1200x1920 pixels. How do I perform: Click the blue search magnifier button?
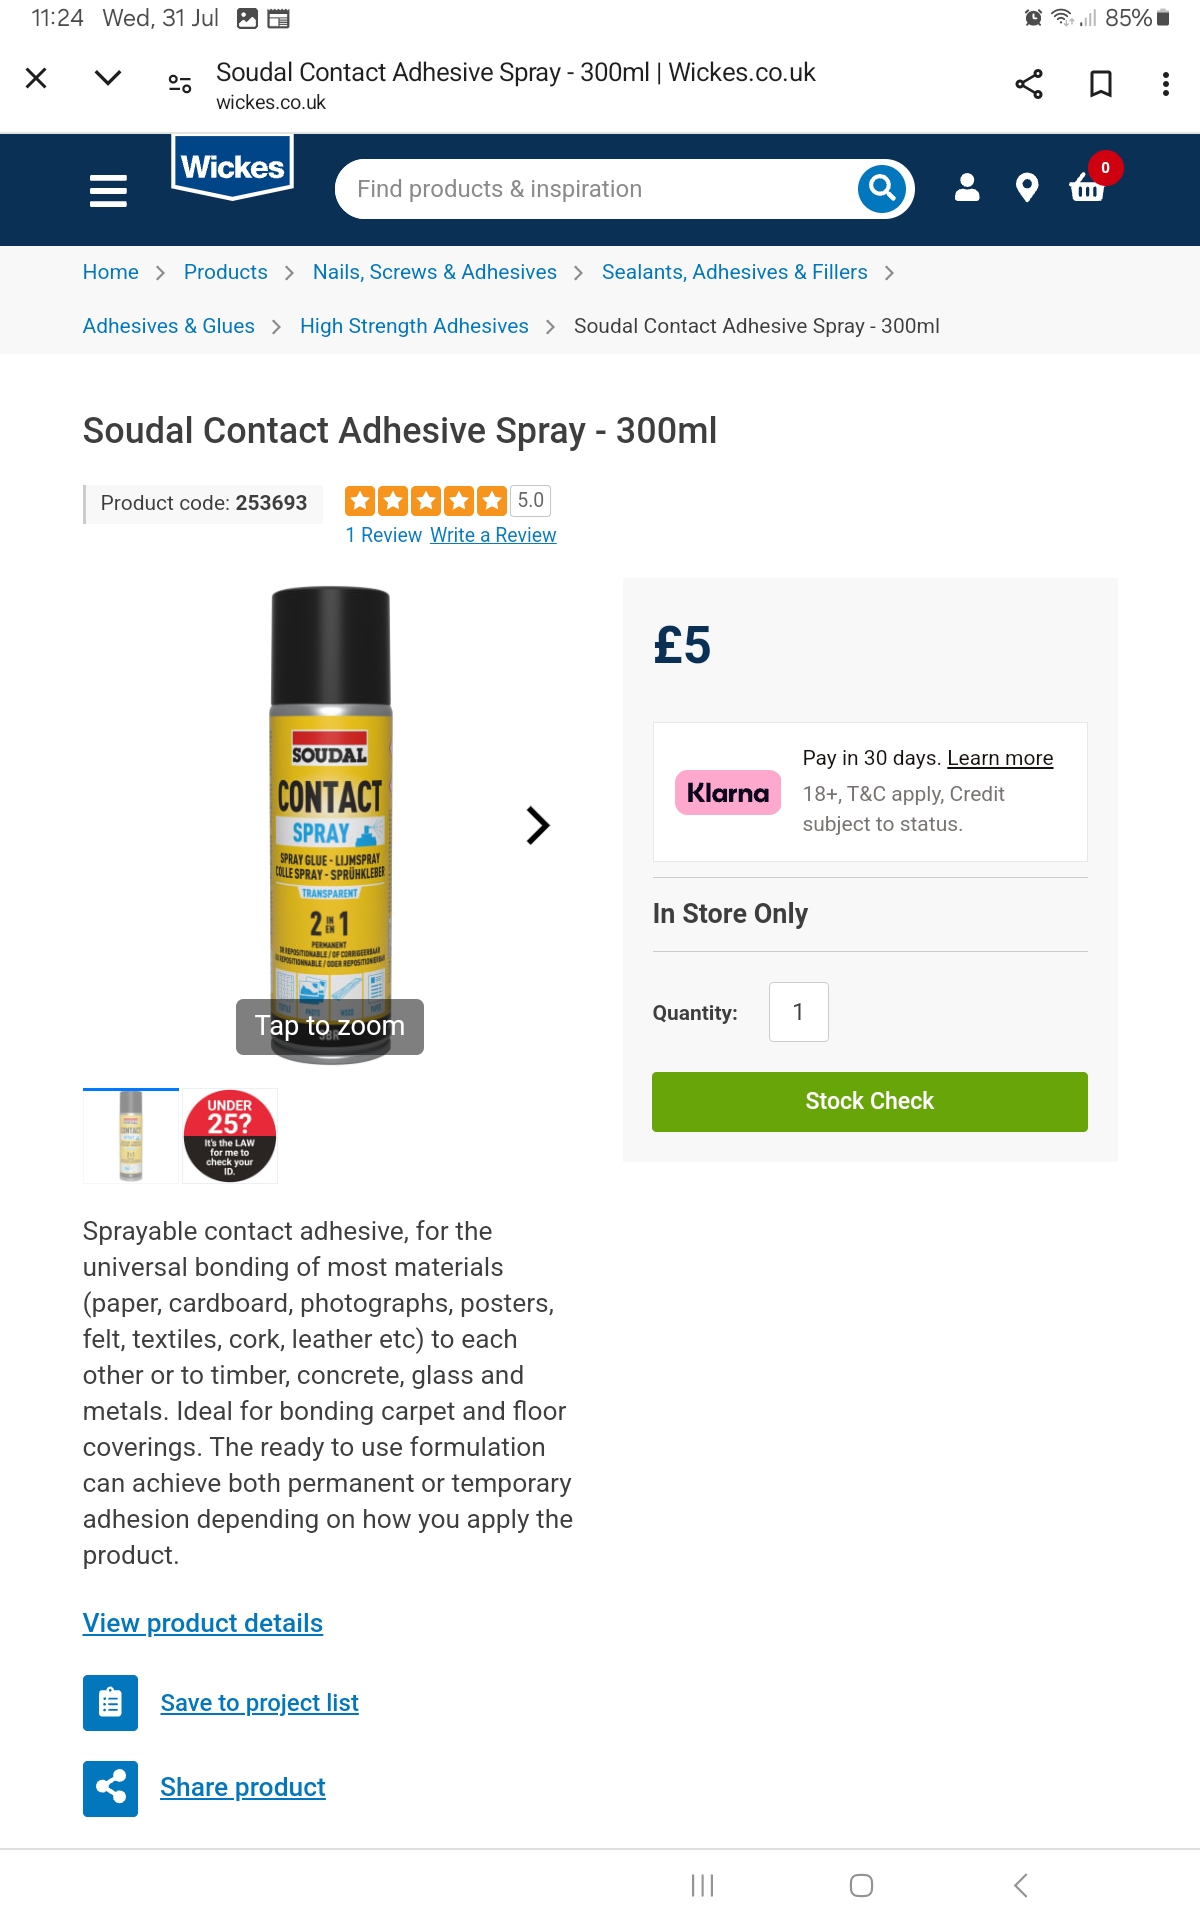882,188
